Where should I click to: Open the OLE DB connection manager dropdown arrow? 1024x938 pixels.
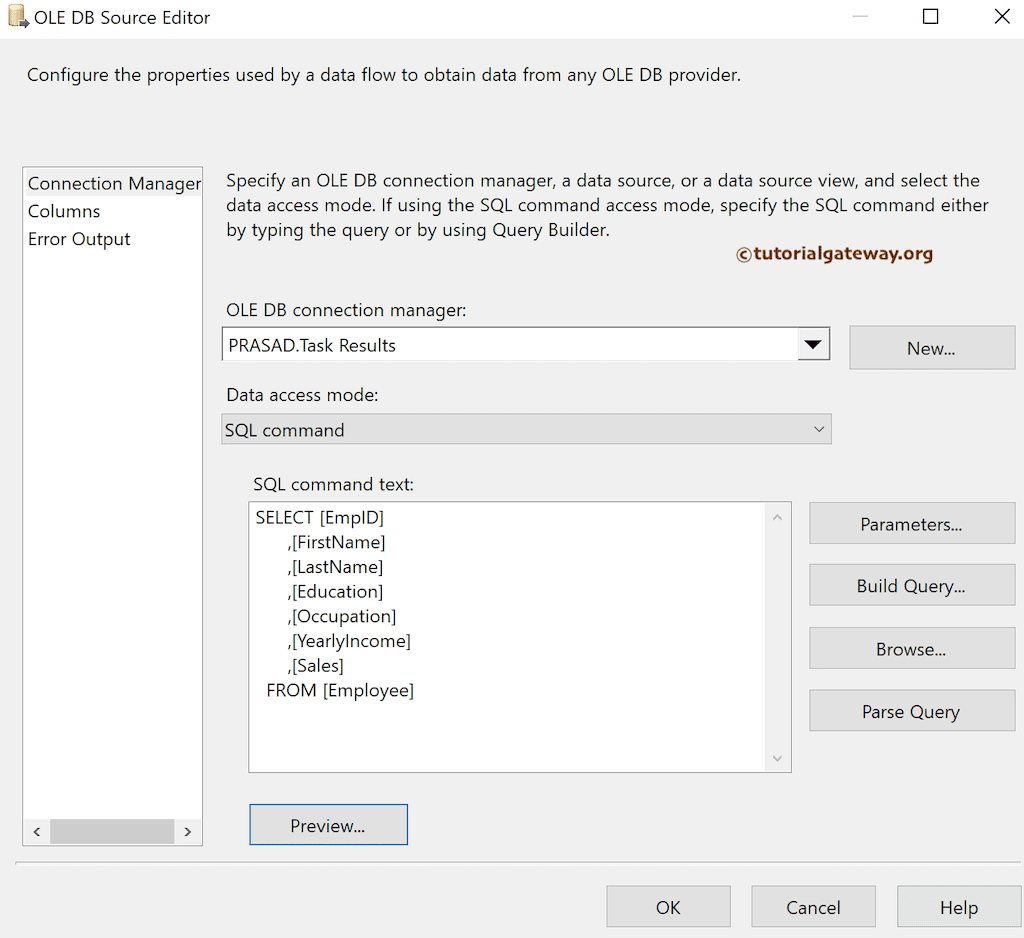[815, 343]
